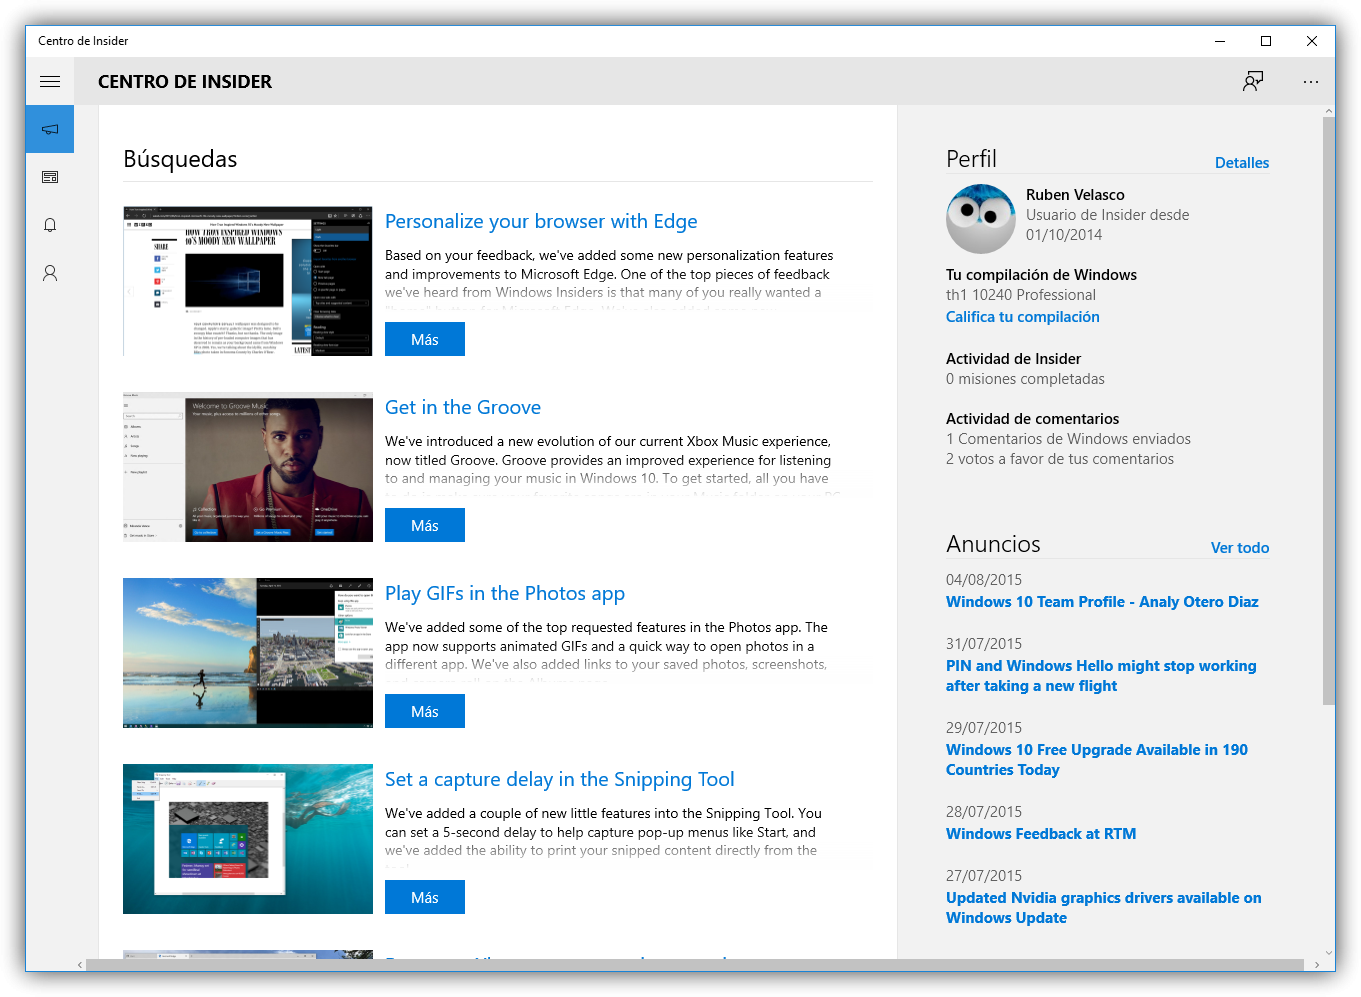Click the 'th1 10240 Professional' build text
The image size is (1361, 997).
(x=1021, y=295)
